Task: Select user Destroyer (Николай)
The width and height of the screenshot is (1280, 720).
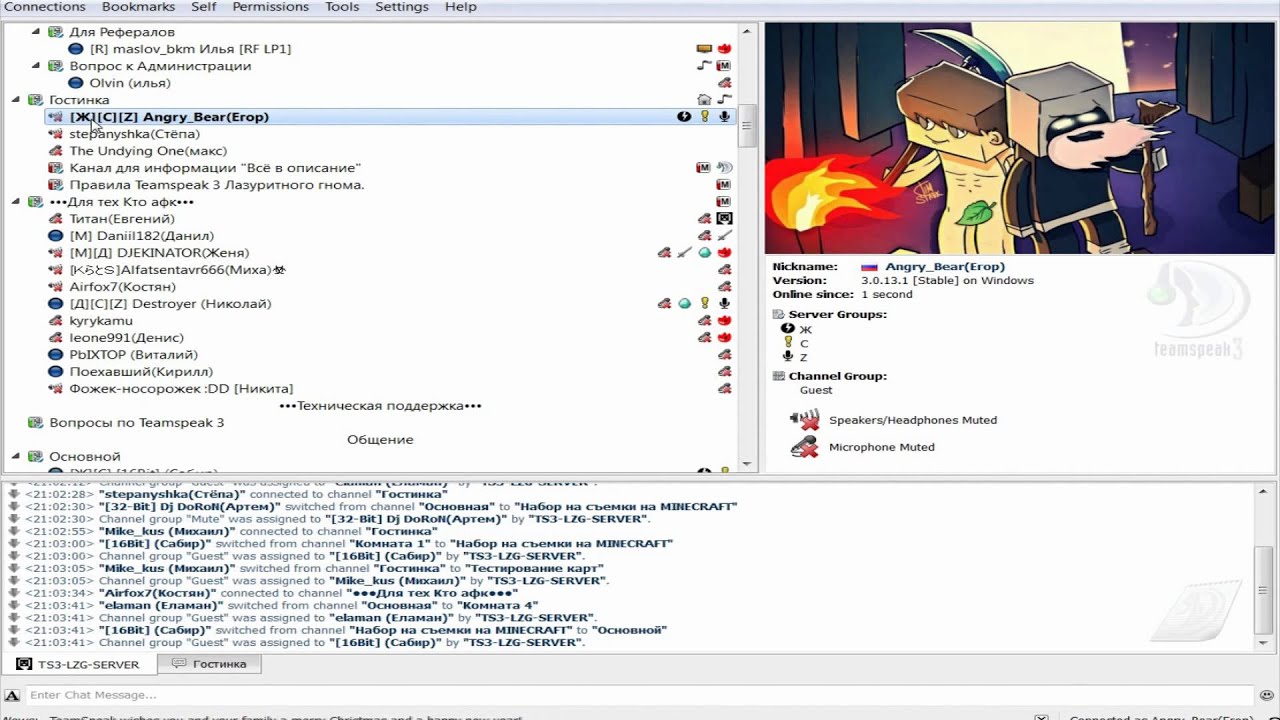Action: (170, 304)
